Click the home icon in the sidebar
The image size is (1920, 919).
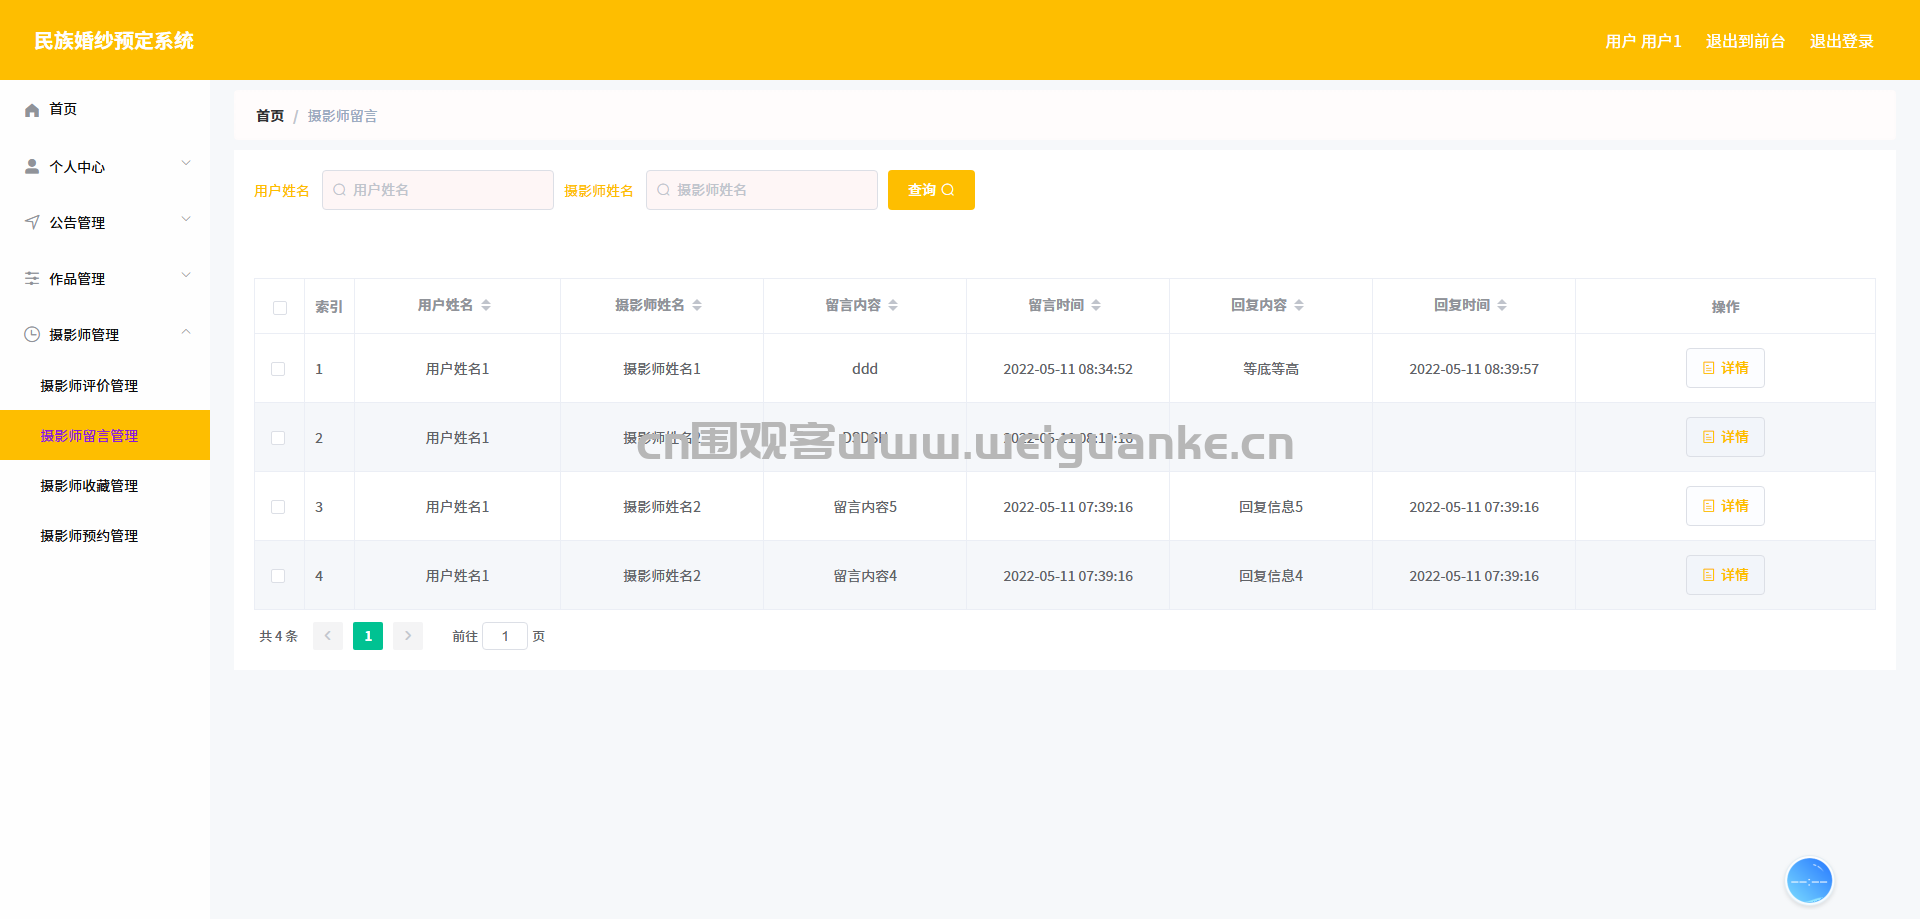(x=32, y=110)
